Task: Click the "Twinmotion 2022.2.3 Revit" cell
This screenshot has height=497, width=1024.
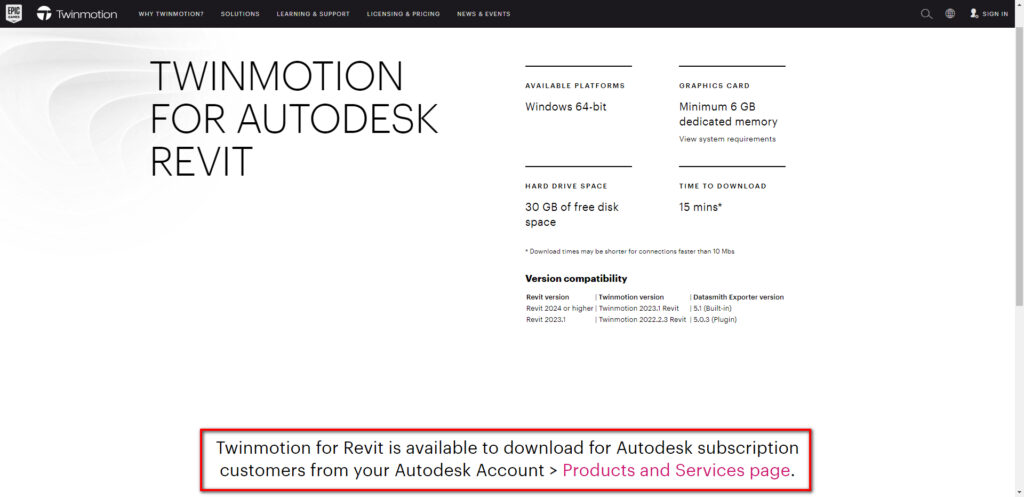Action: [643, 319]
